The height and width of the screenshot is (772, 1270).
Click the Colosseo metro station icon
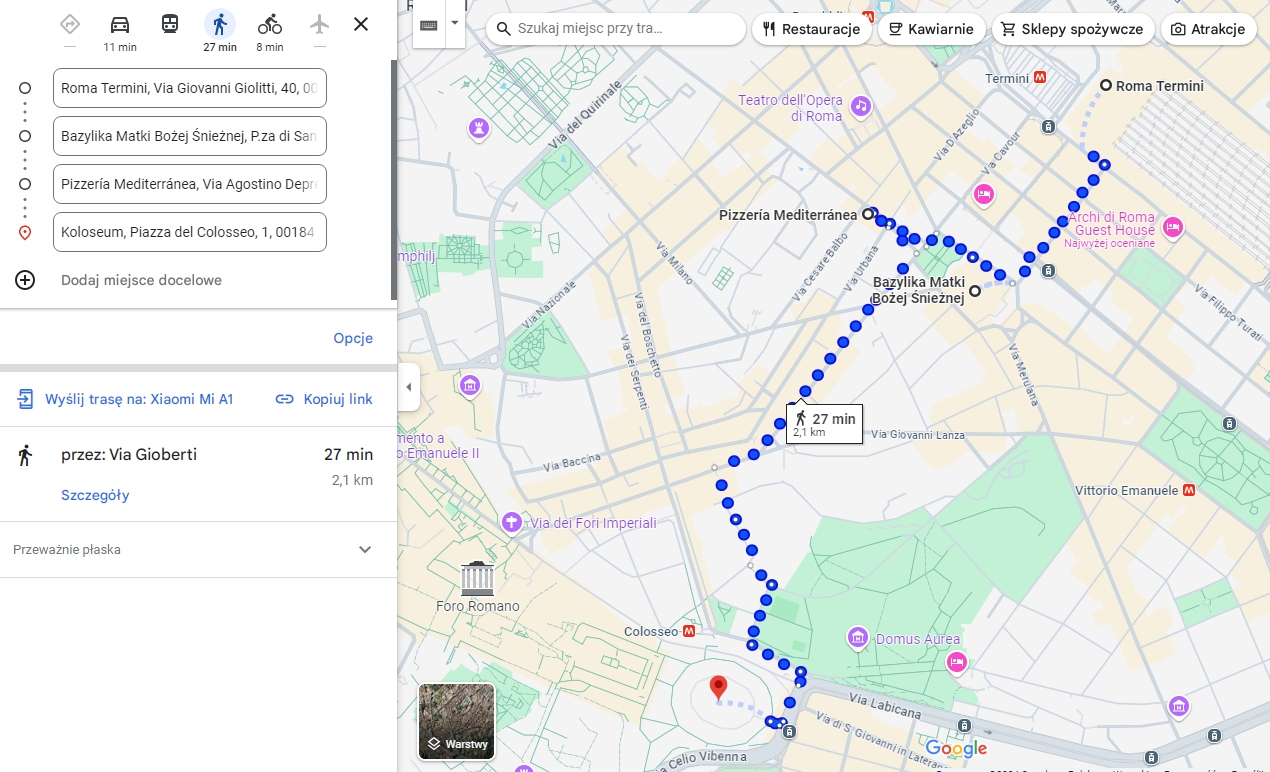pos(689,631)
